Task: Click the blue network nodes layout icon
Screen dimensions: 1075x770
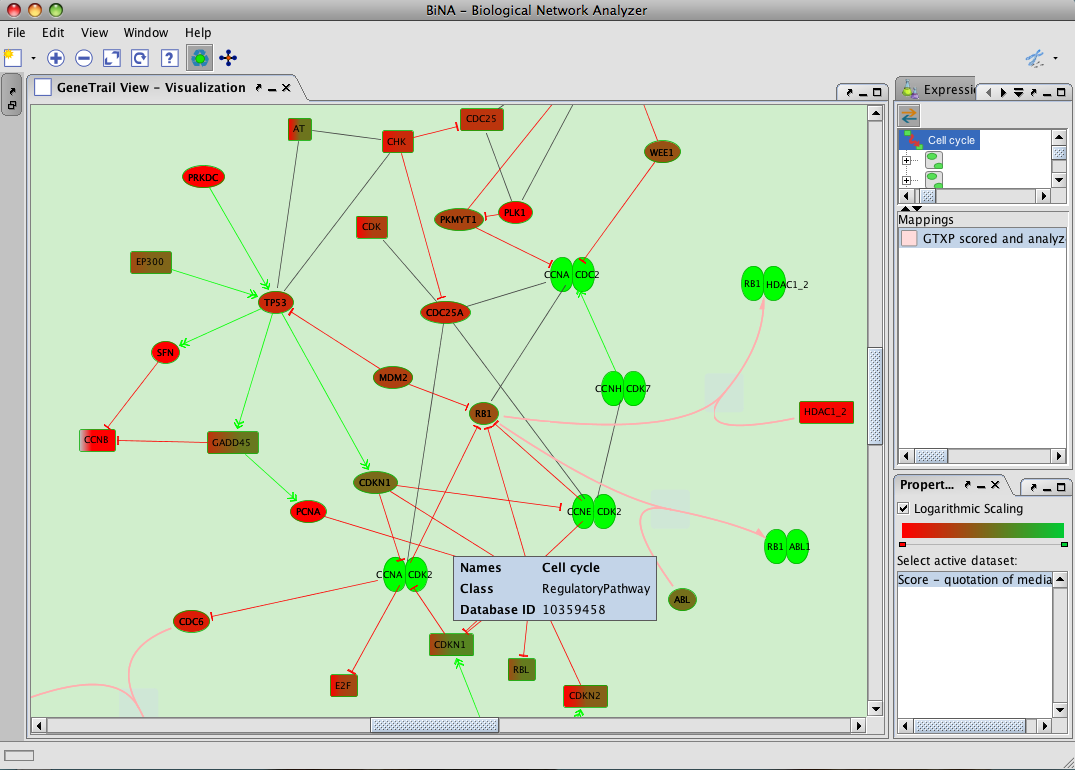Action: pos(228,58)
